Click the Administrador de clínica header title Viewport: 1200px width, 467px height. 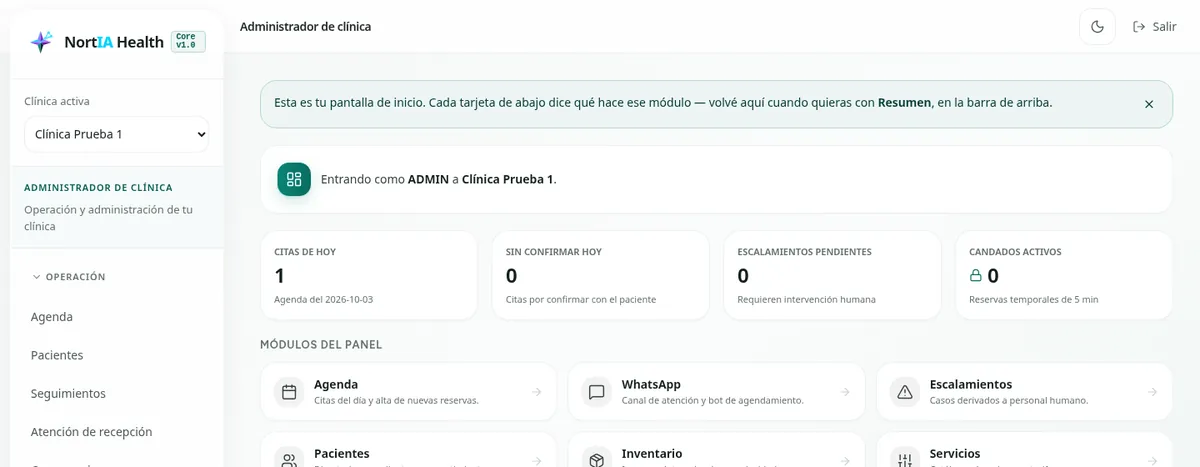pos(305,27)
